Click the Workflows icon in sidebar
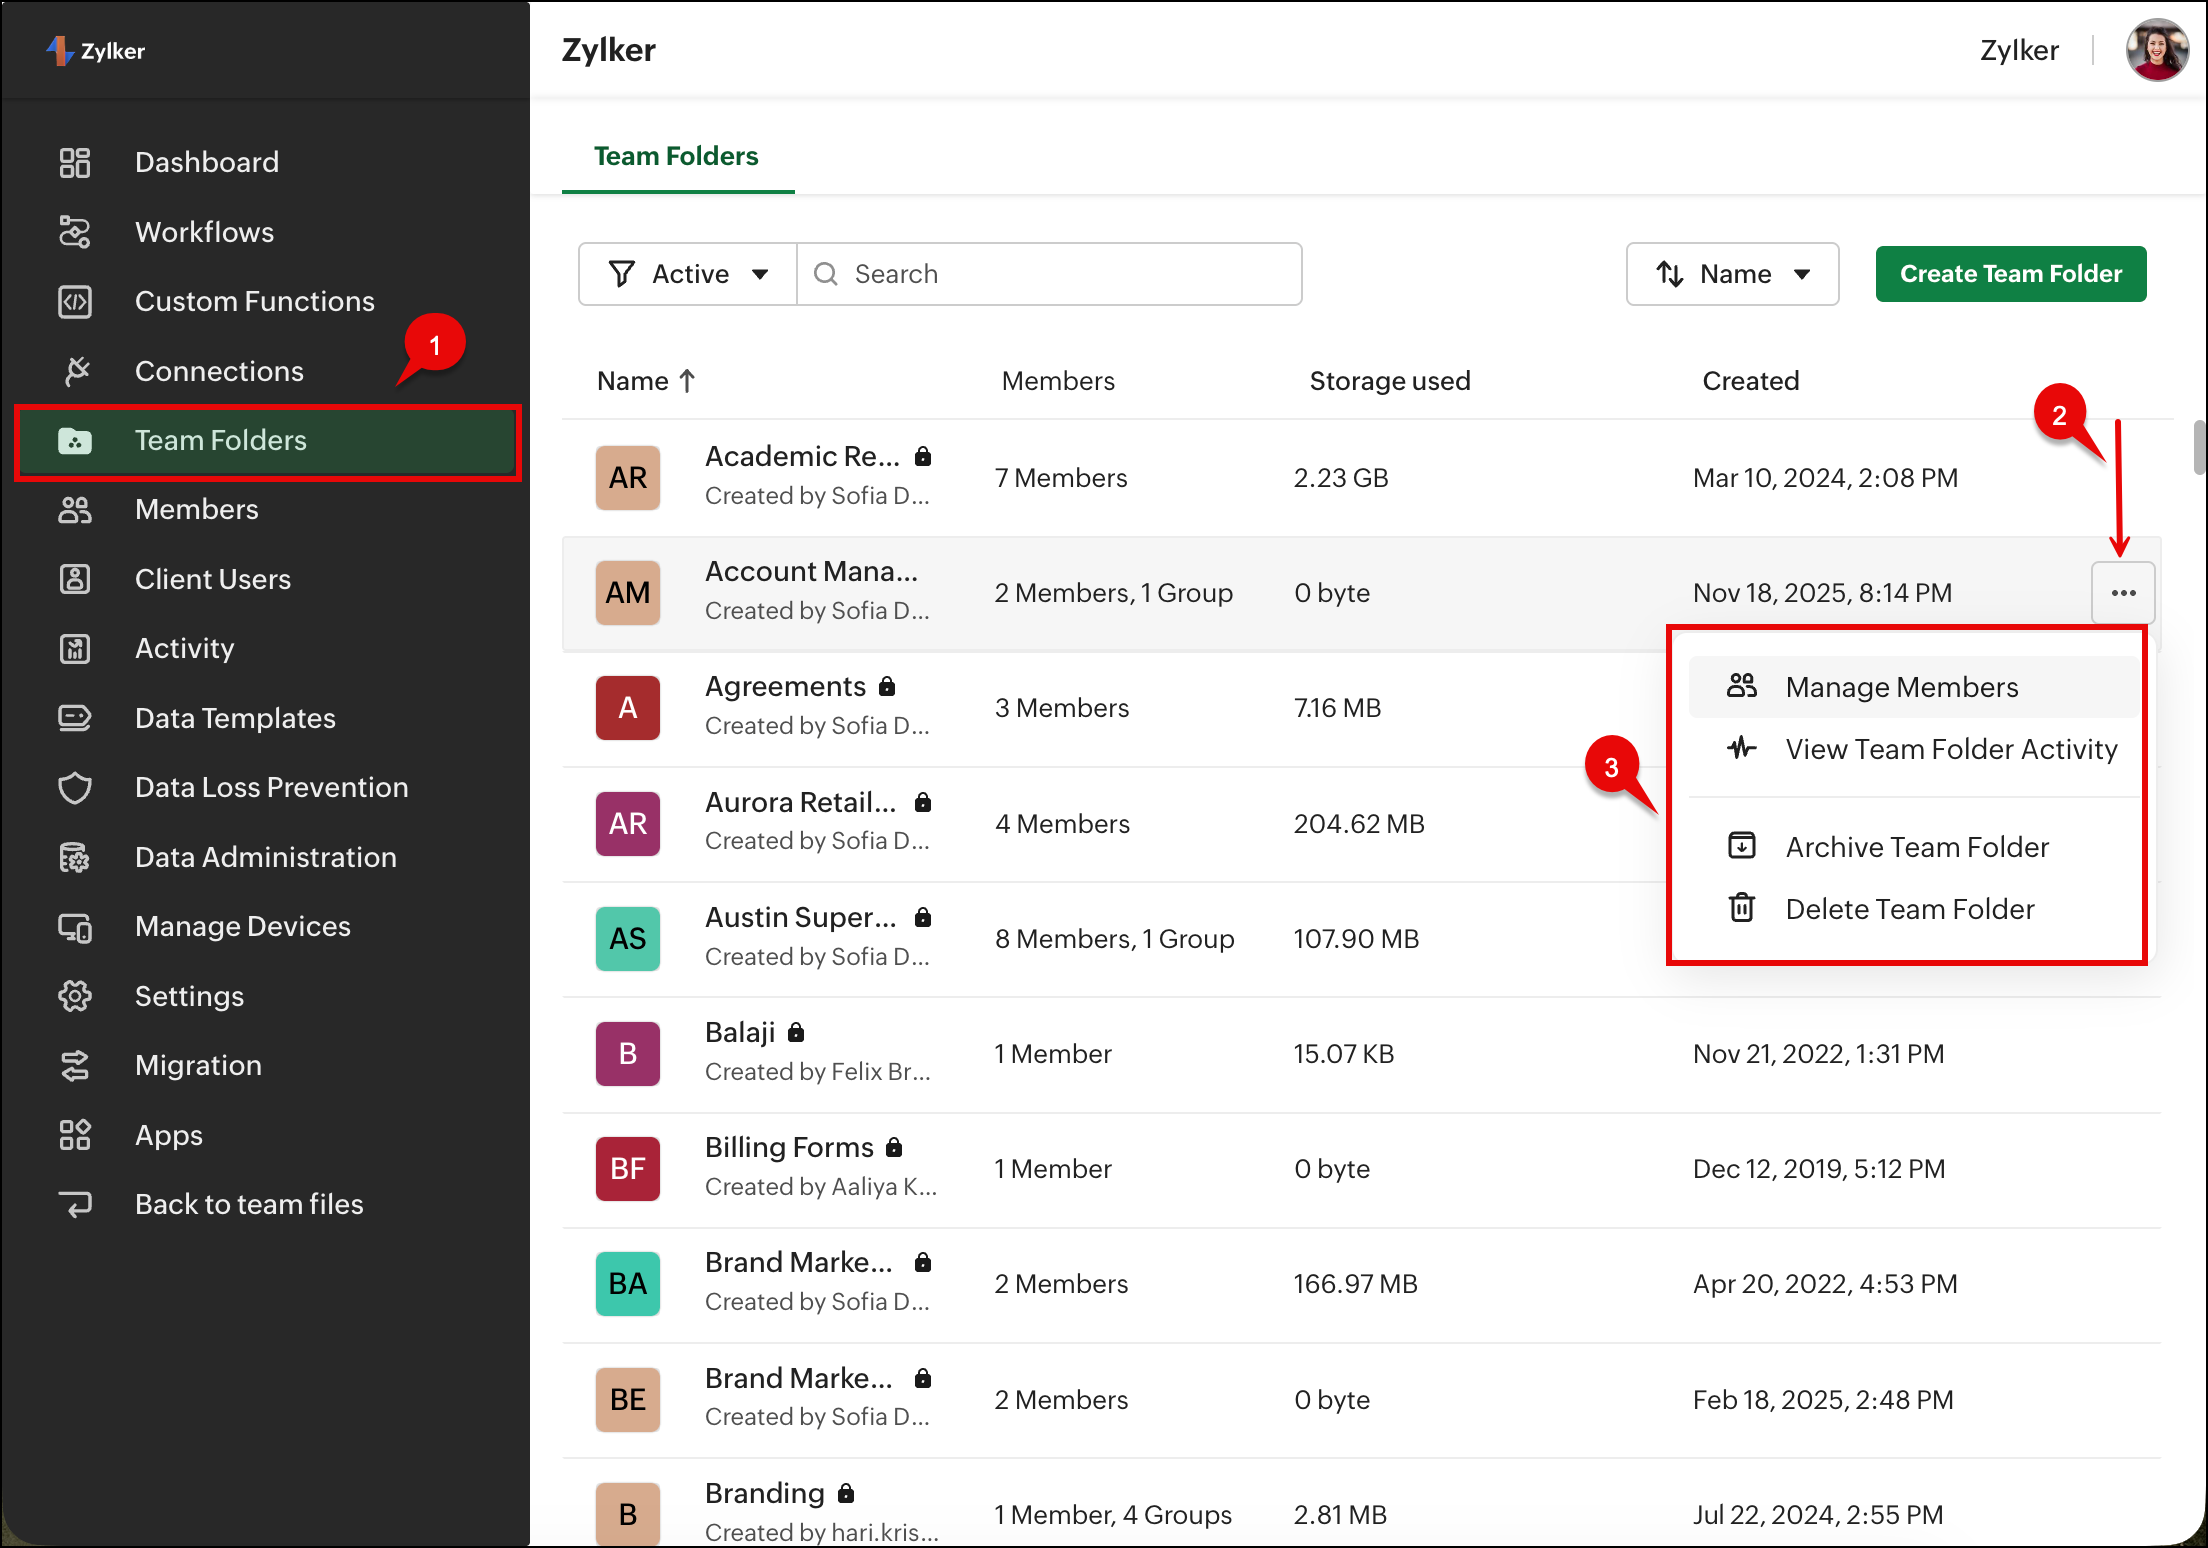Viewport: 2208px width, 1548px height. pos(75,232)
